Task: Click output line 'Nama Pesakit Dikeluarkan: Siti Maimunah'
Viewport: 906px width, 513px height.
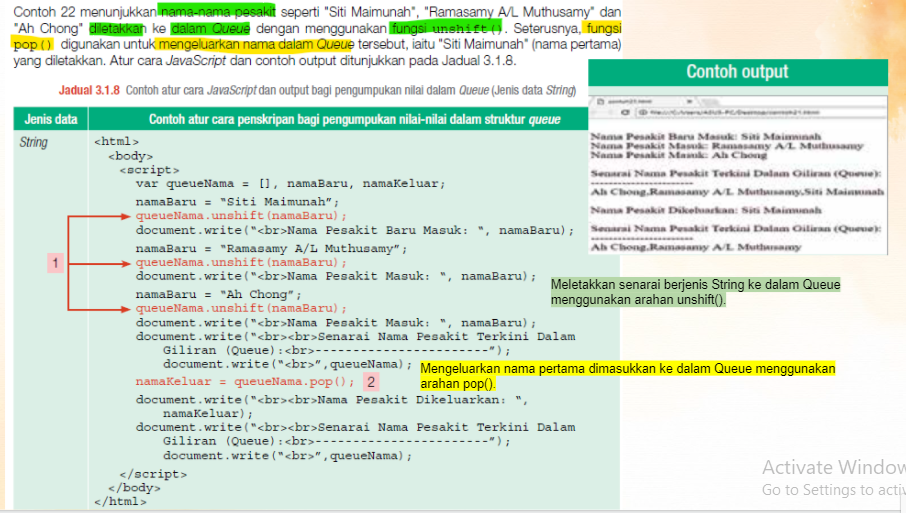Action: point(706,210)
